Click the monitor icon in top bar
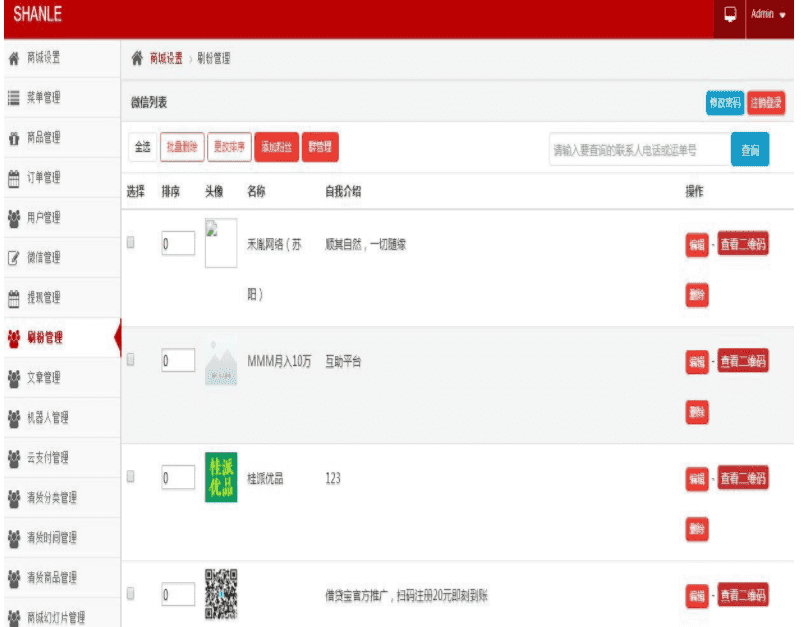Image resolution: width=801 pixels, height=627 pixels. [730, 15]
